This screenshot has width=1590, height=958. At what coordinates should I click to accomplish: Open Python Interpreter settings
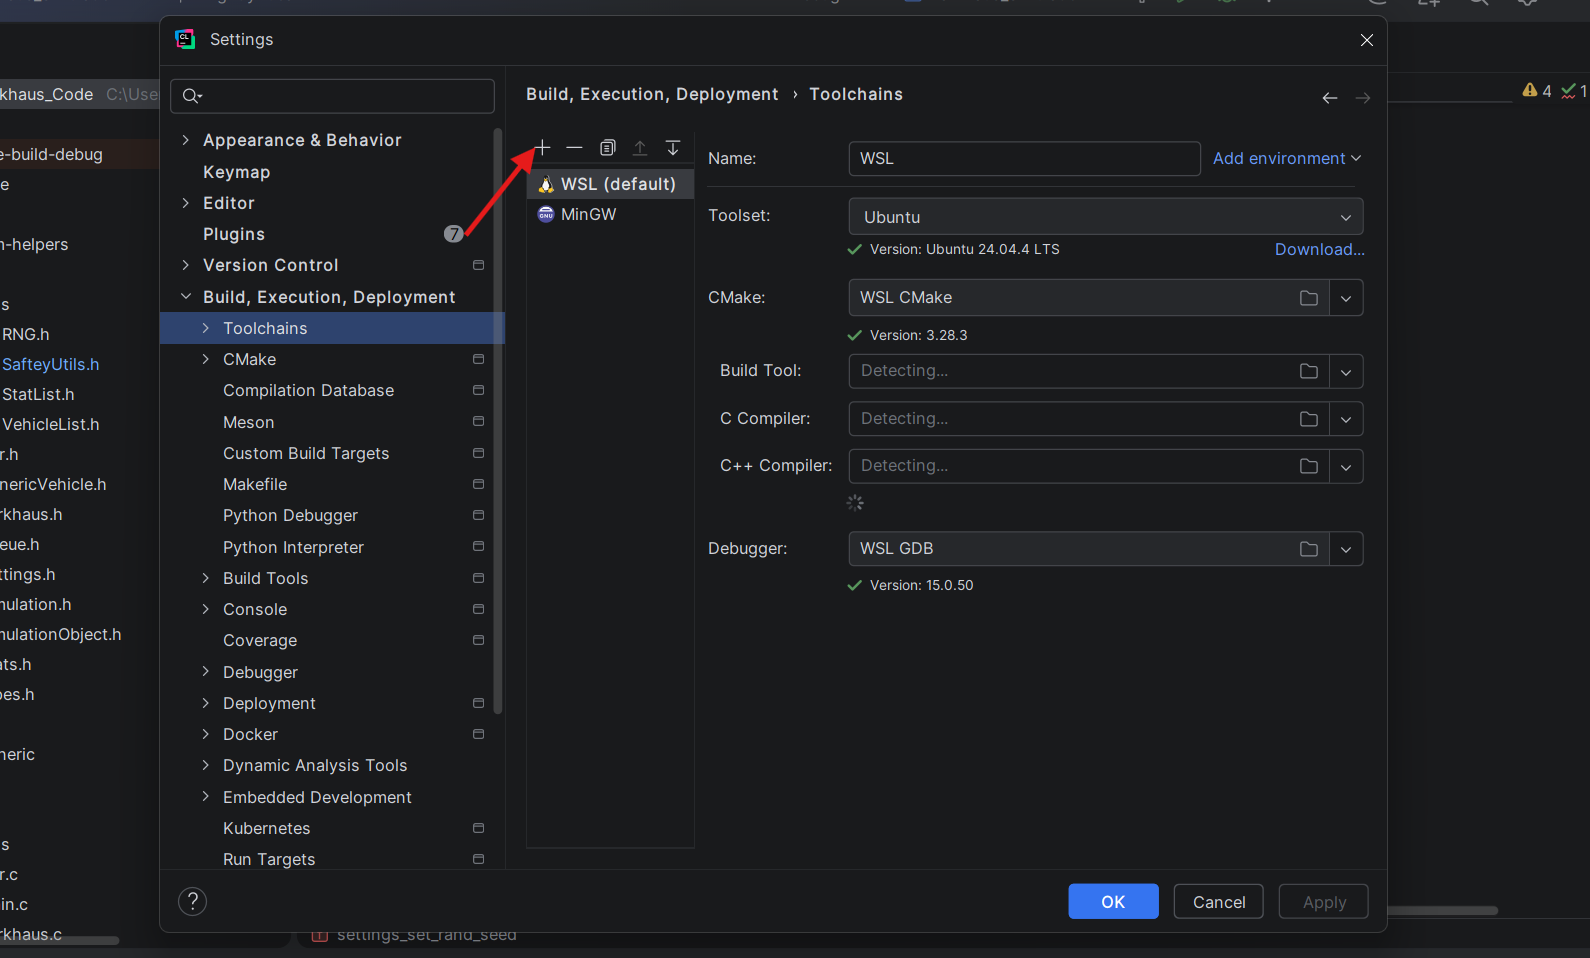pyautogui.click(x=293, y=547)
